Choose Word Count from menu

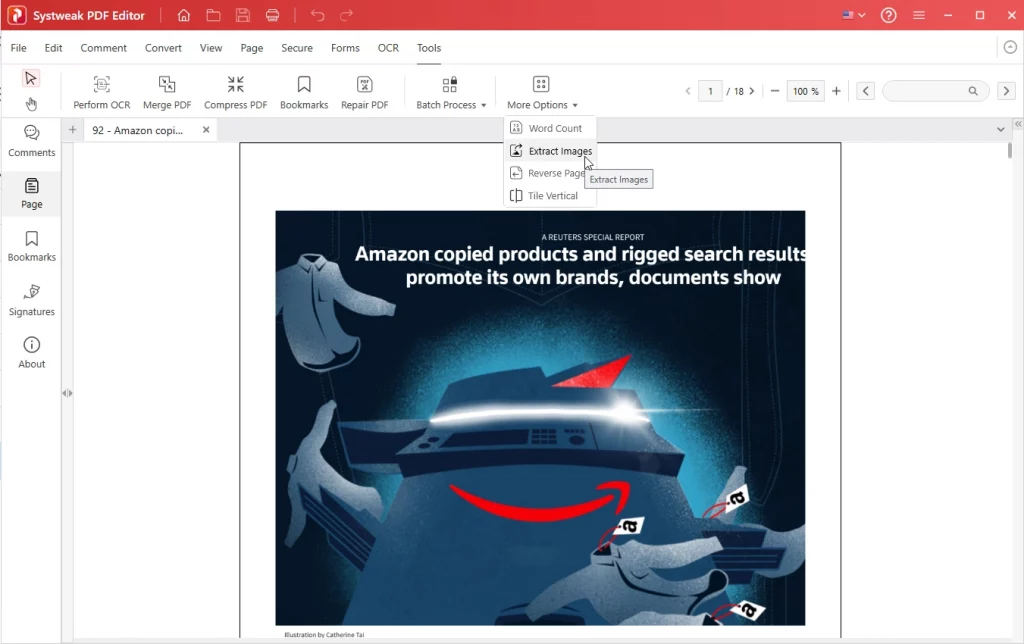tap(550, 128)
